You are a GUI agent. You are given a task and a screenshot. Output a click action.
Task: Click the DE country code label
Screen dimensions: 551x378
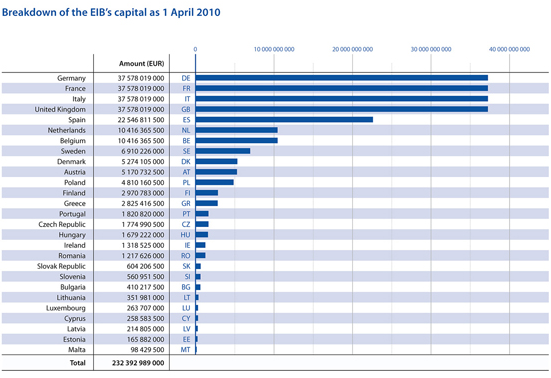(186, 78)
